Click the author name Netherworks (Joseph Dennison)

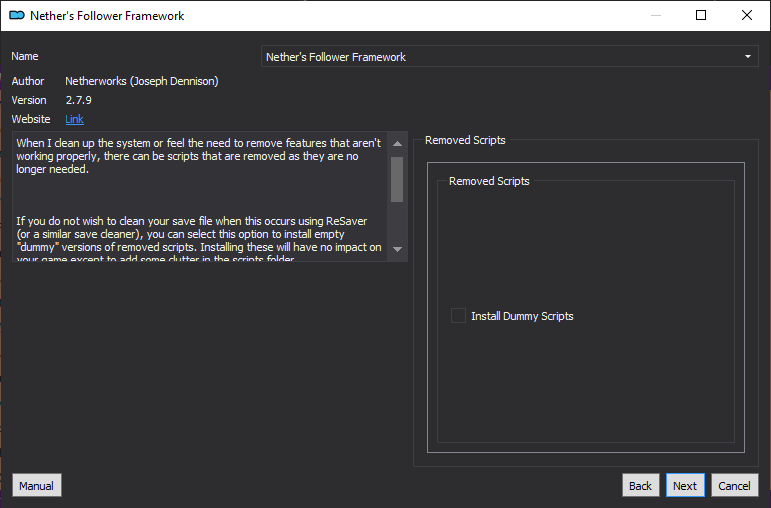pyautogui.click(x=142, y=81)
